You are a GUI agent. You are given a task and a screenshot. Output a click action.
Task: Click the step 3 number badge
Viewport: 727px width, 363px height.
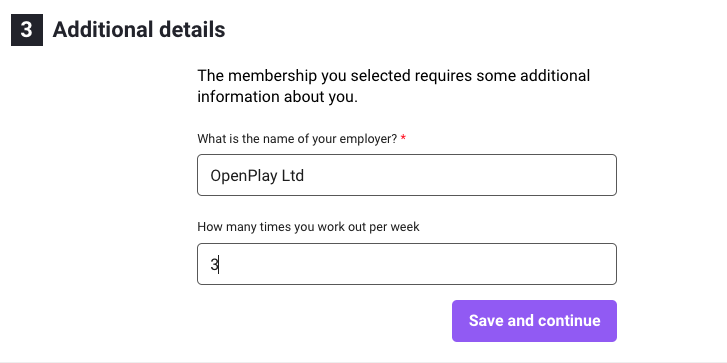[x=27, y=30]
